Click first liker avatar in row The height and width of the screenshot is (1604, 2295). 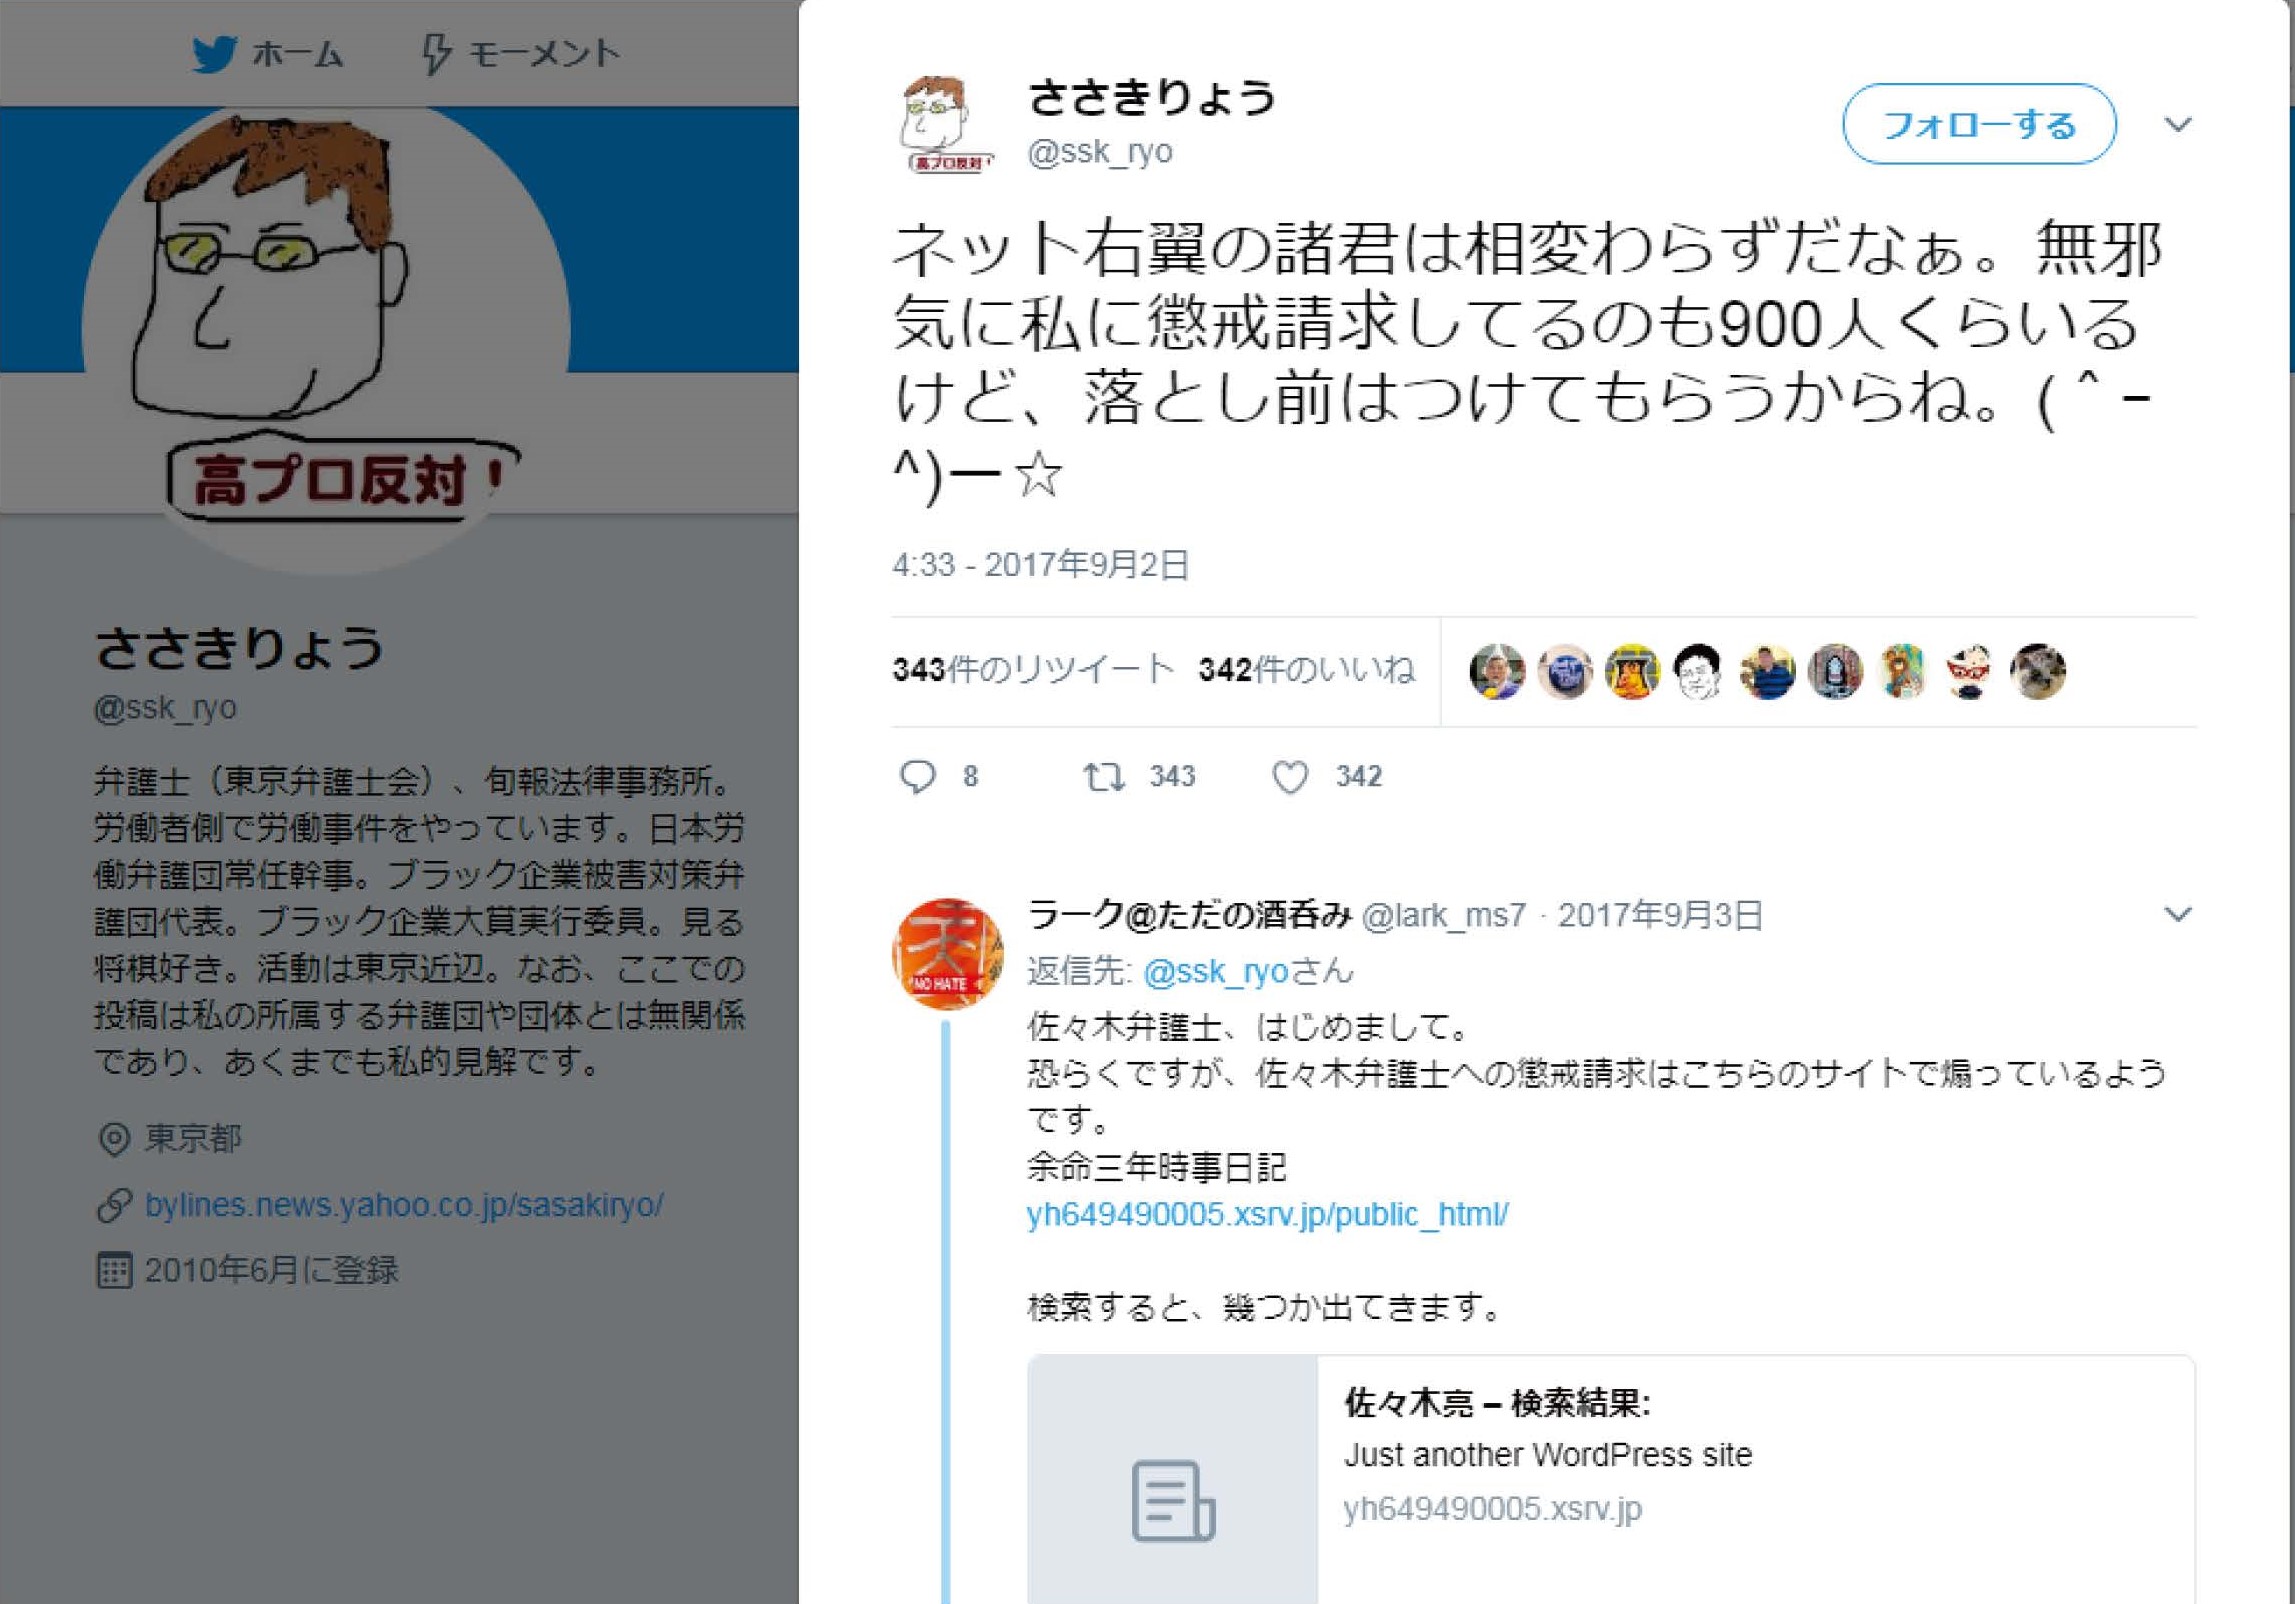click(x=1497, y=671)
